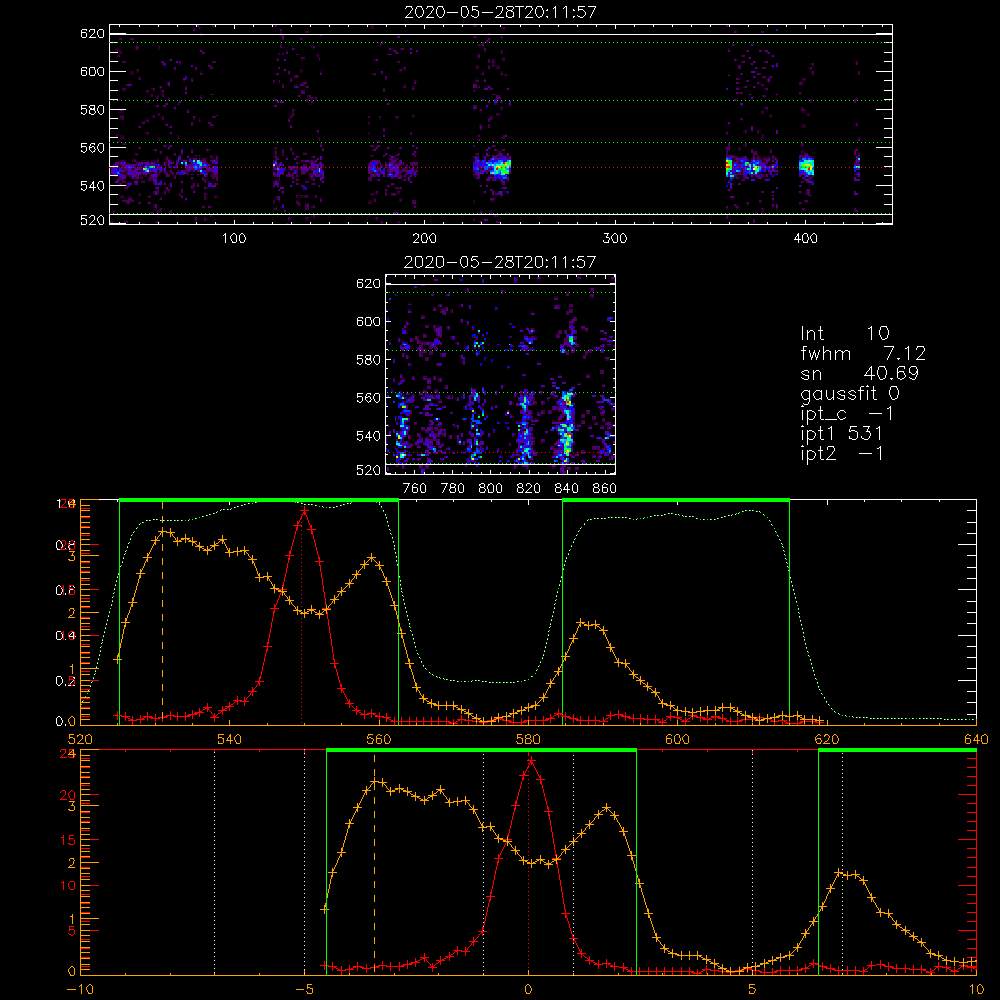The width and height of the screenshot is (1000, 1000).
Task: Click the x-axis label -5 on bottom profile
Action: [x=304, y=989]
